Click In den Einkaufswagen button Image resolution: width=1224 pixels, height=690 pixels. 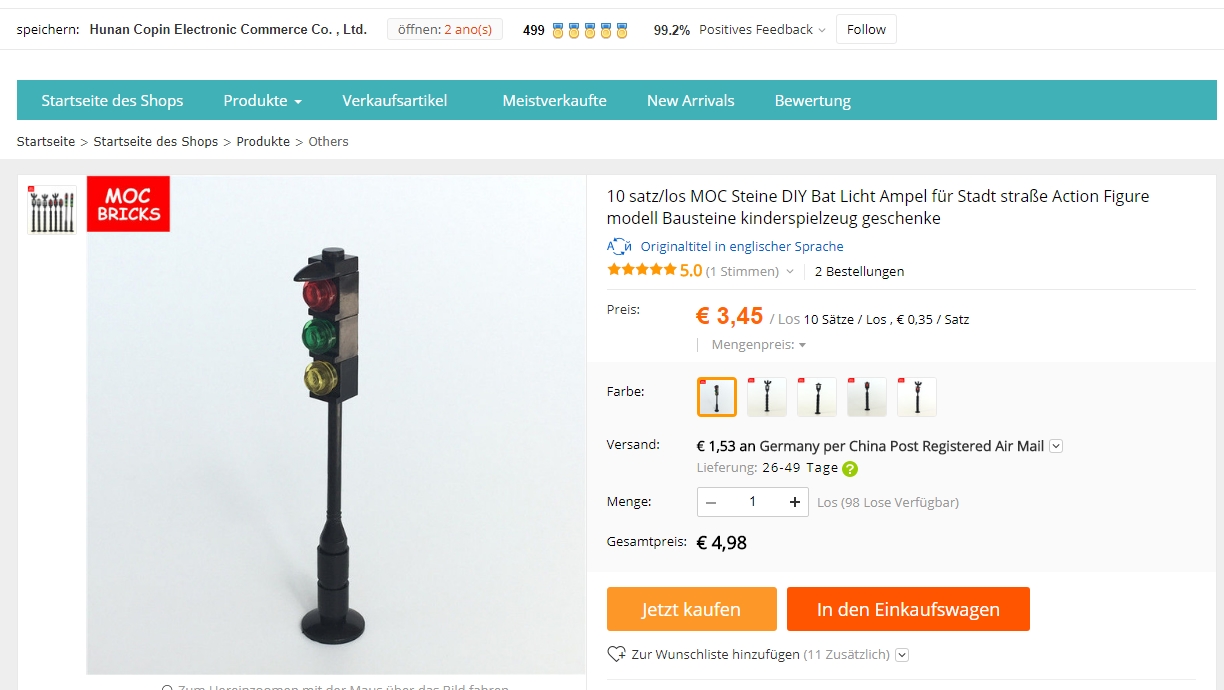pyautogui.click(x=908, y=609)
